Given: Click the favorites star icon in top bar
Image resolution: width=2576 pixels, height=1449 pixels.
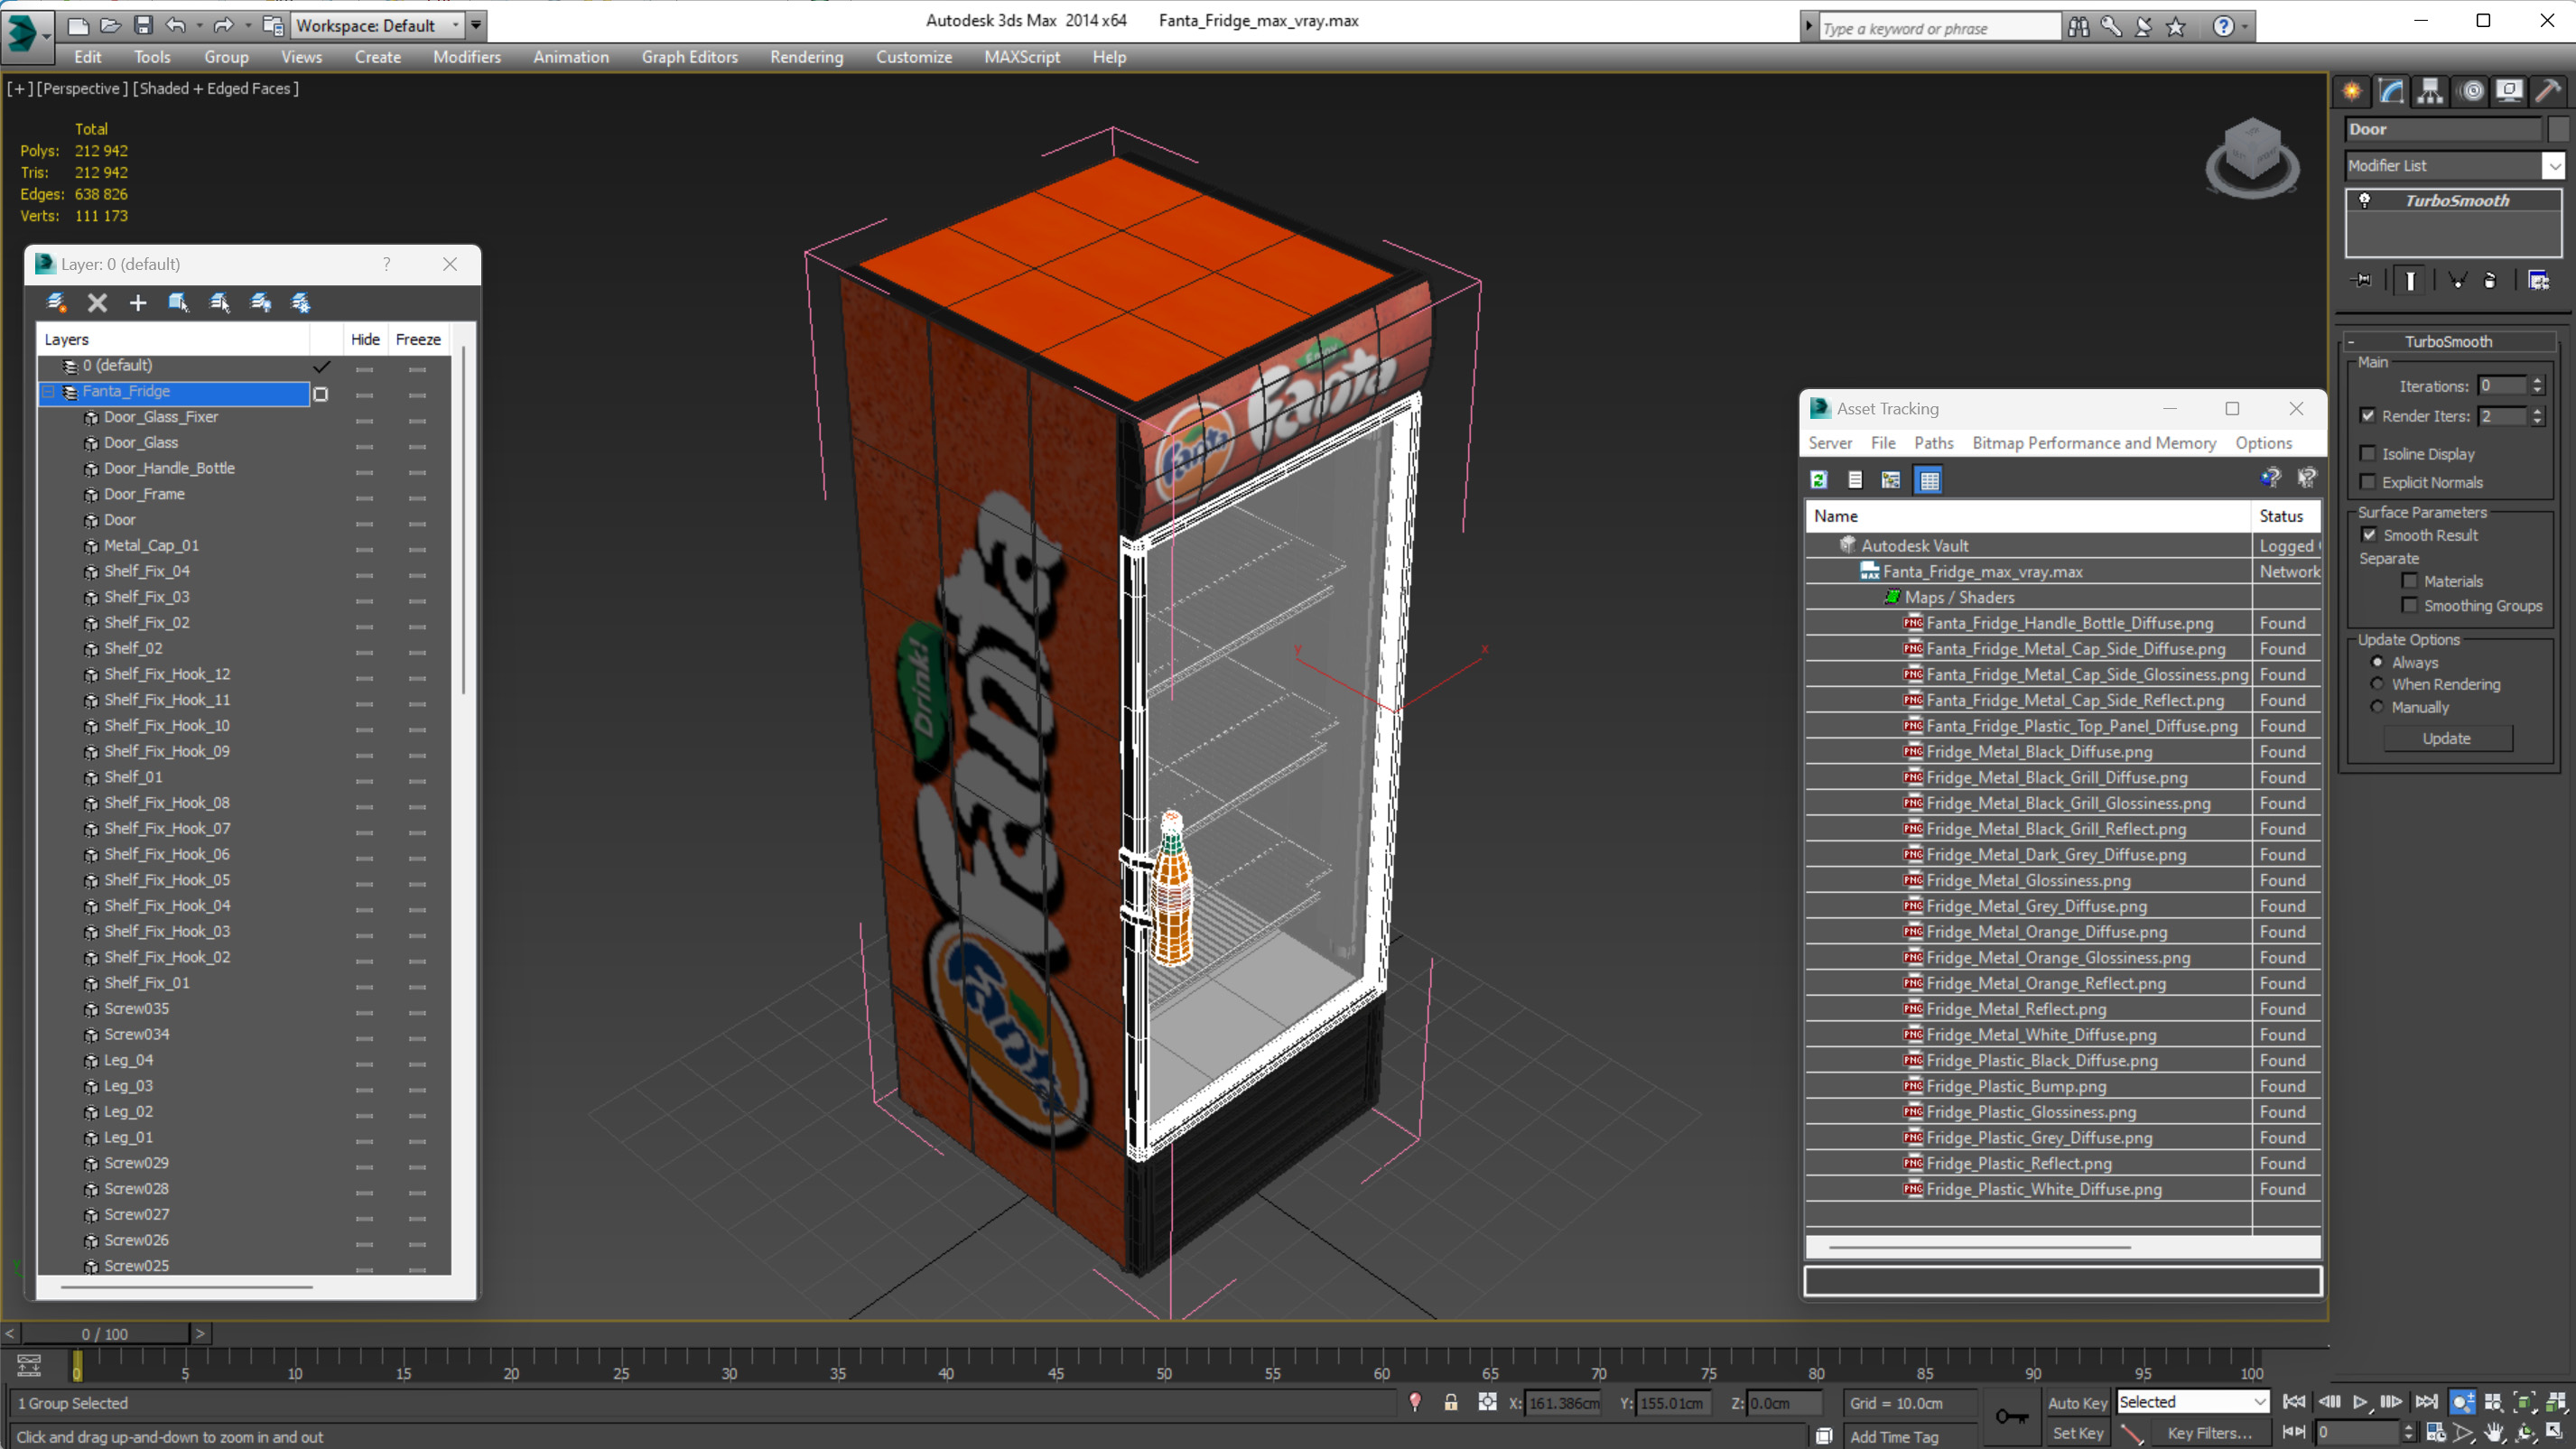Looking at the screenshot, I should pos(2176,27).
